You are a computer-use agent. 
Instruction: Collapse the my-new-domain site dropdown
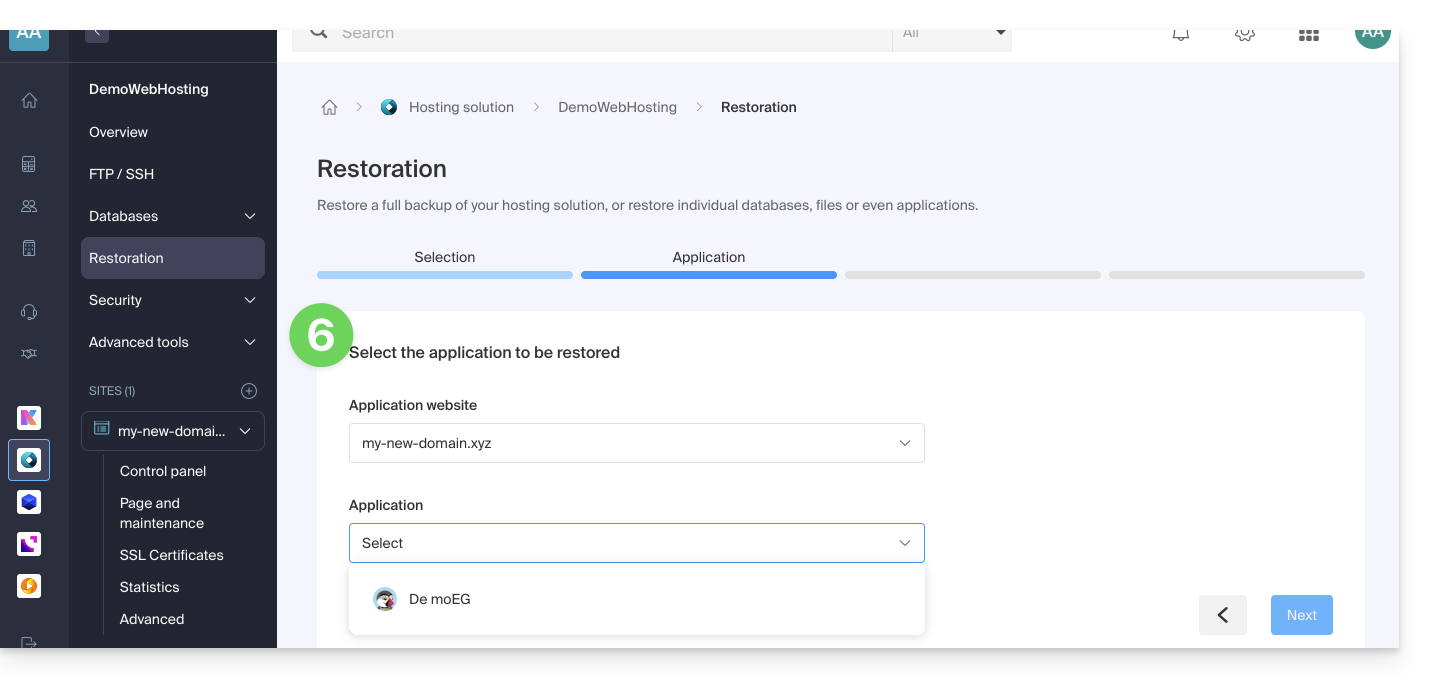[244, 431]
